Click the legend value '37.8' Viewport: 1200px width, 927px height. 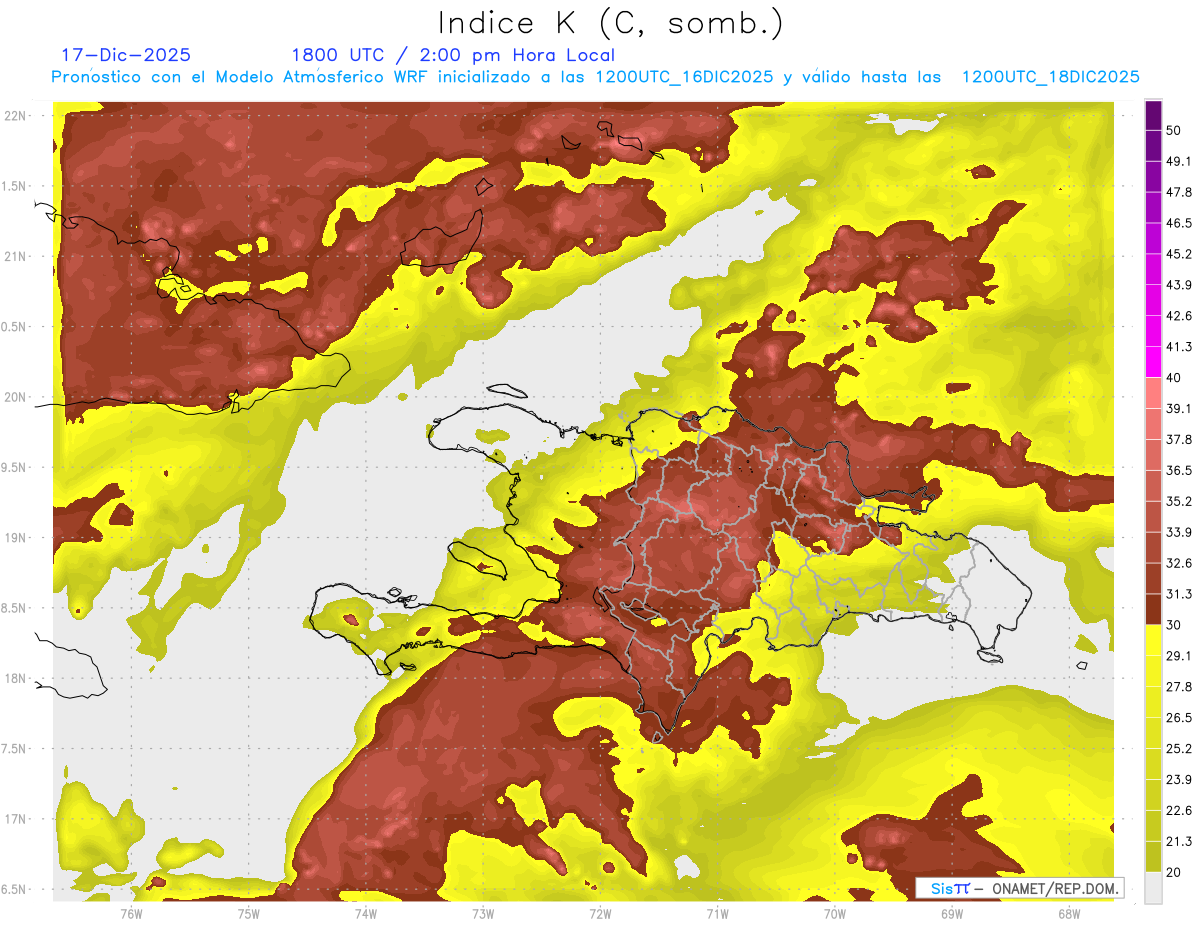[x=1179, y=439]
